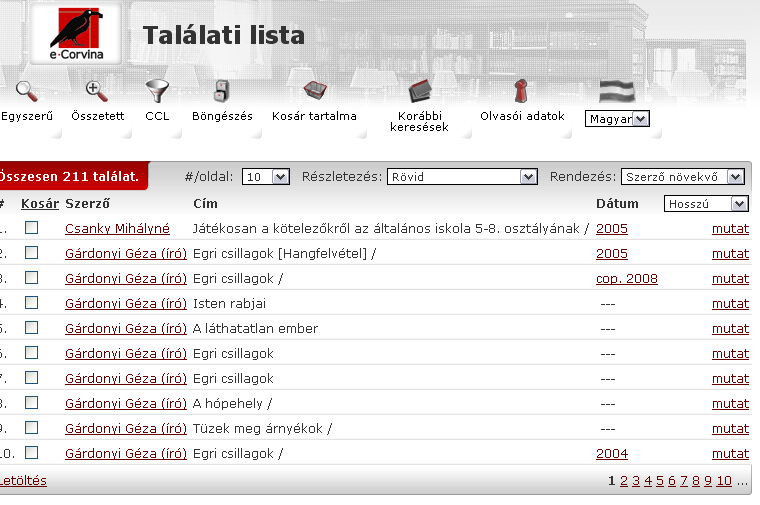Click the Összesen 211 találat banner
Viewport: 760px width, 505px height.
click(73, 176)
